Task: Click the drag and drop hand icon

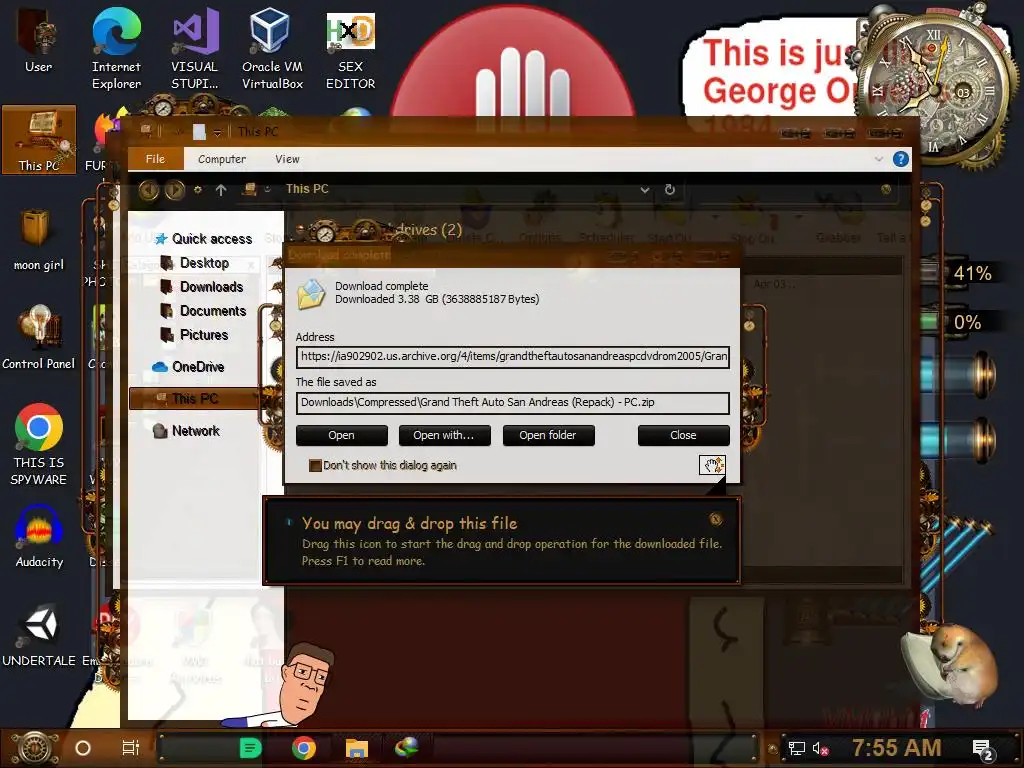Action: click(x=712, y=465)
